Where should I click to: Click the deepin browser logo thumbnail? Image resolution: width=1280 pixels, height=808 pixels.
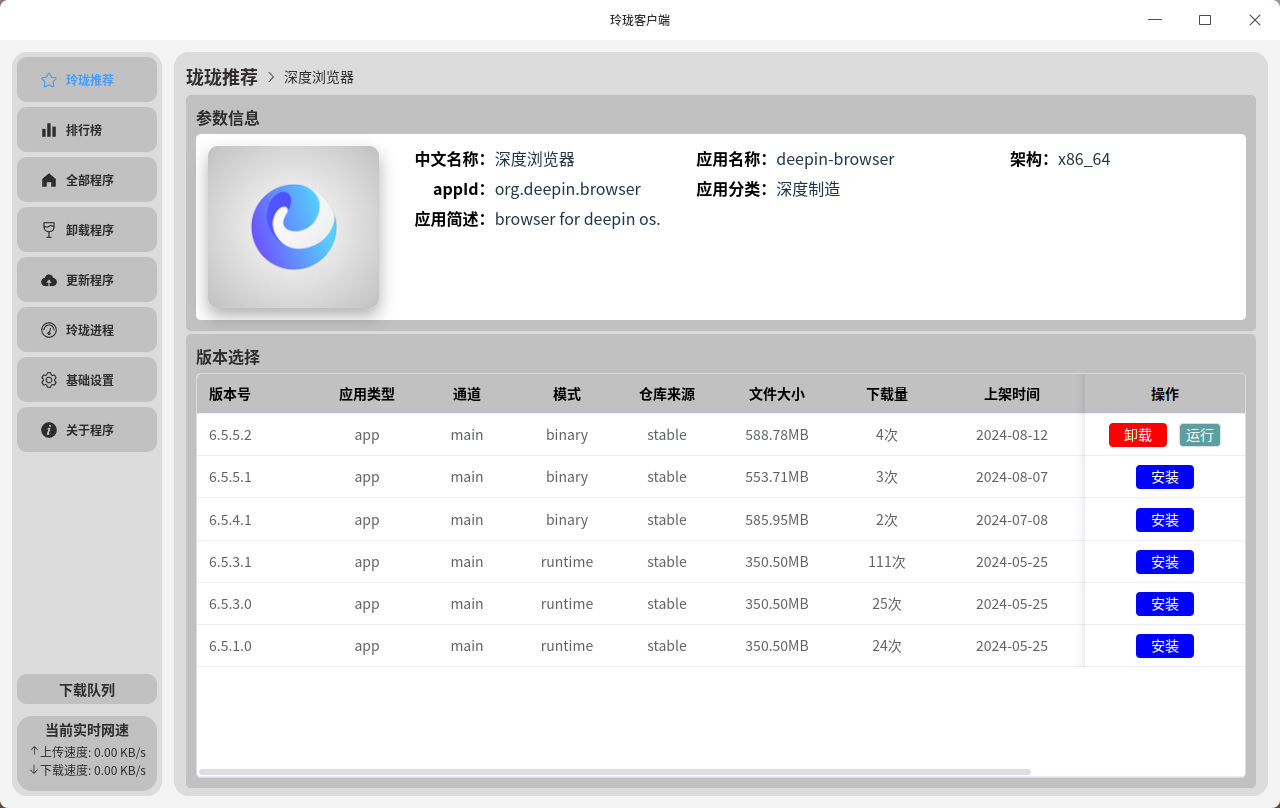pyautogui.click(x=293, y=227)
